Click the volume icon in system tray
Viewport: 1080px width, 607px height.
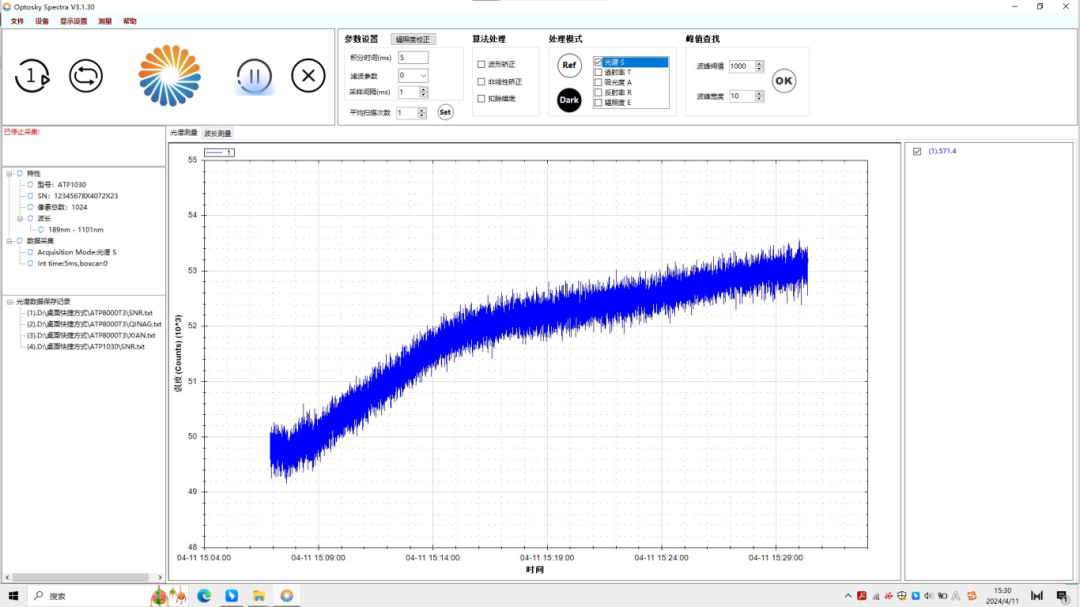[929, 596]
